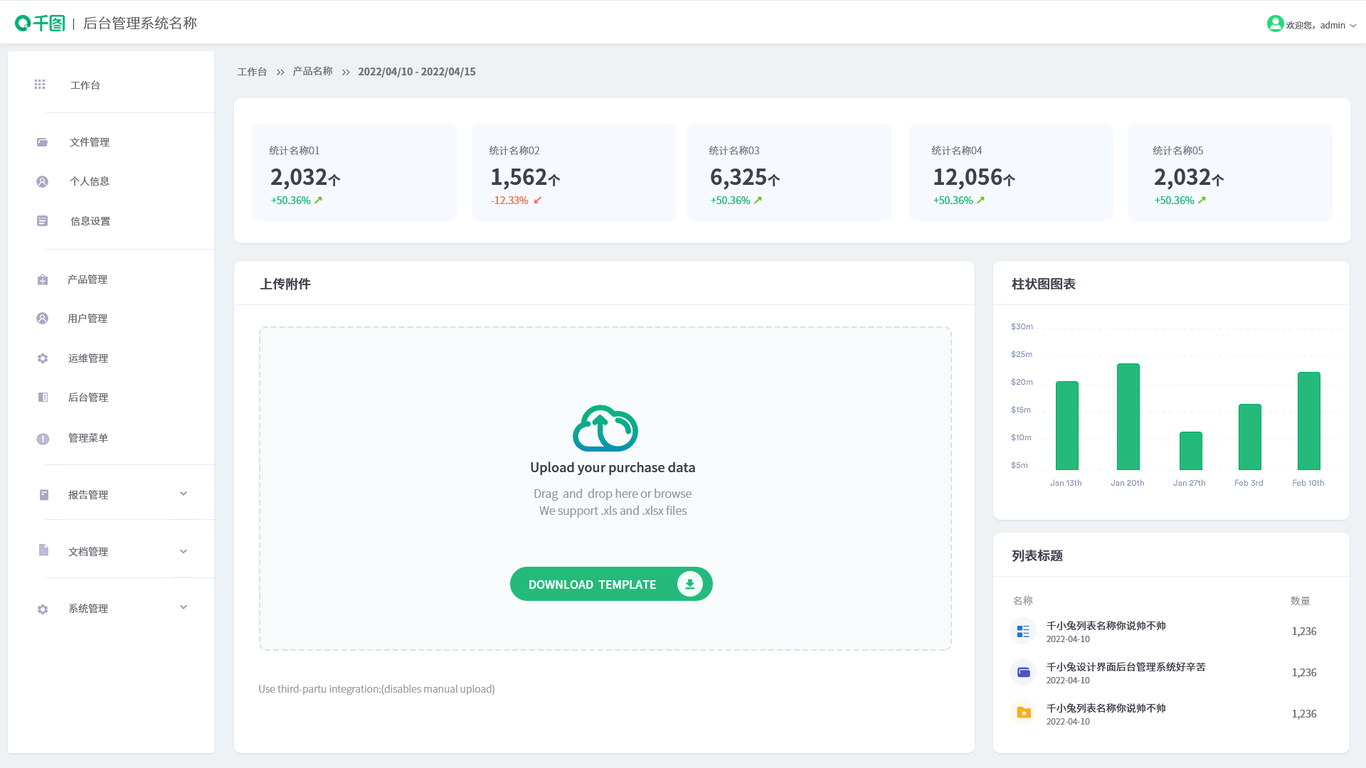Click the 统计名称02 statistic card
The image size is (1366, 768).
(x=574, y=172)
